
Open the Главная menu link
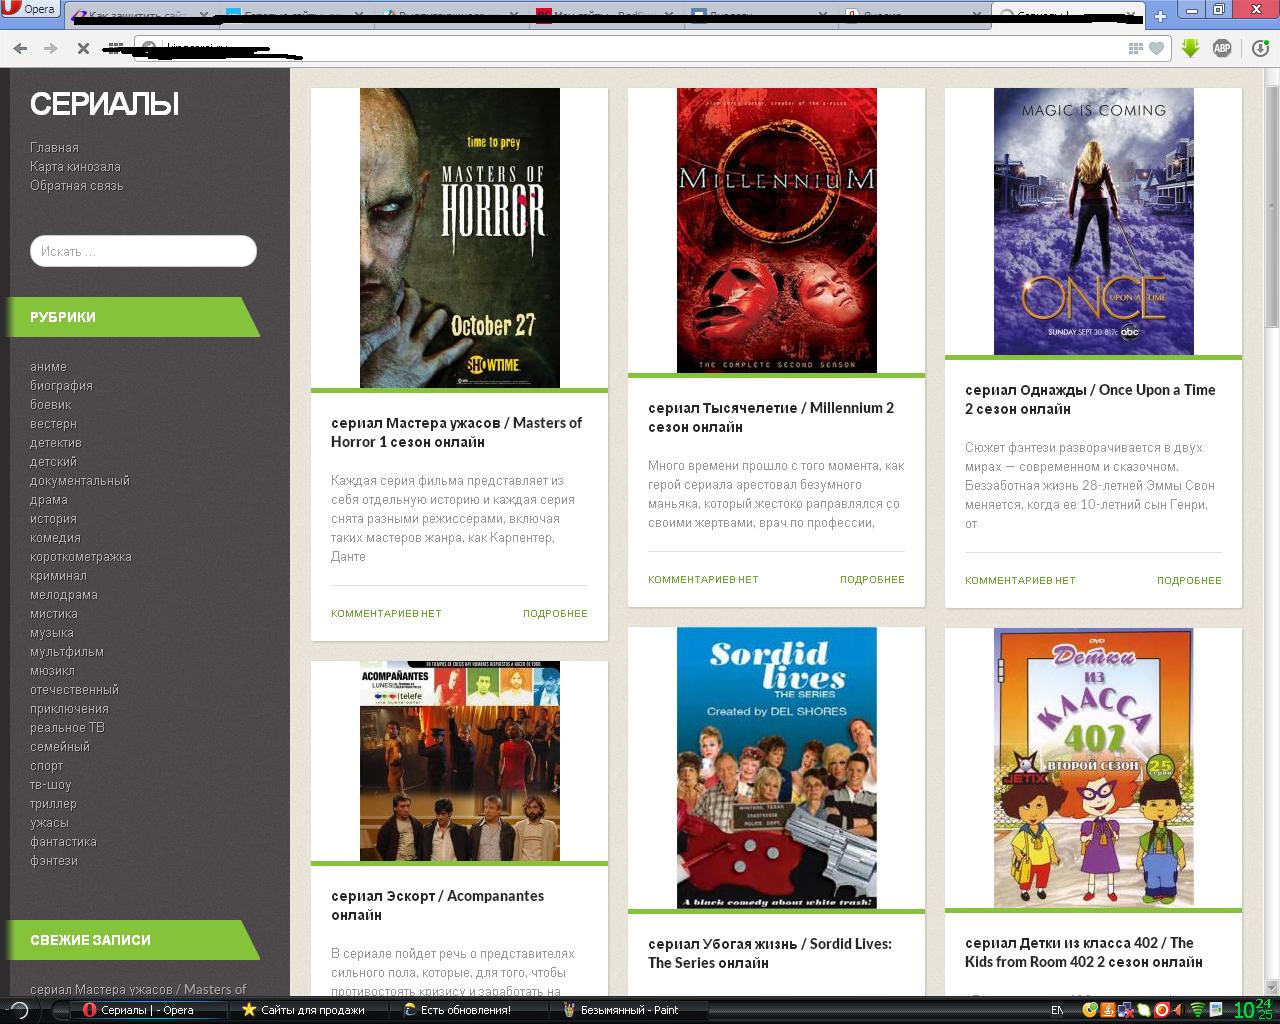coord(54,148)
